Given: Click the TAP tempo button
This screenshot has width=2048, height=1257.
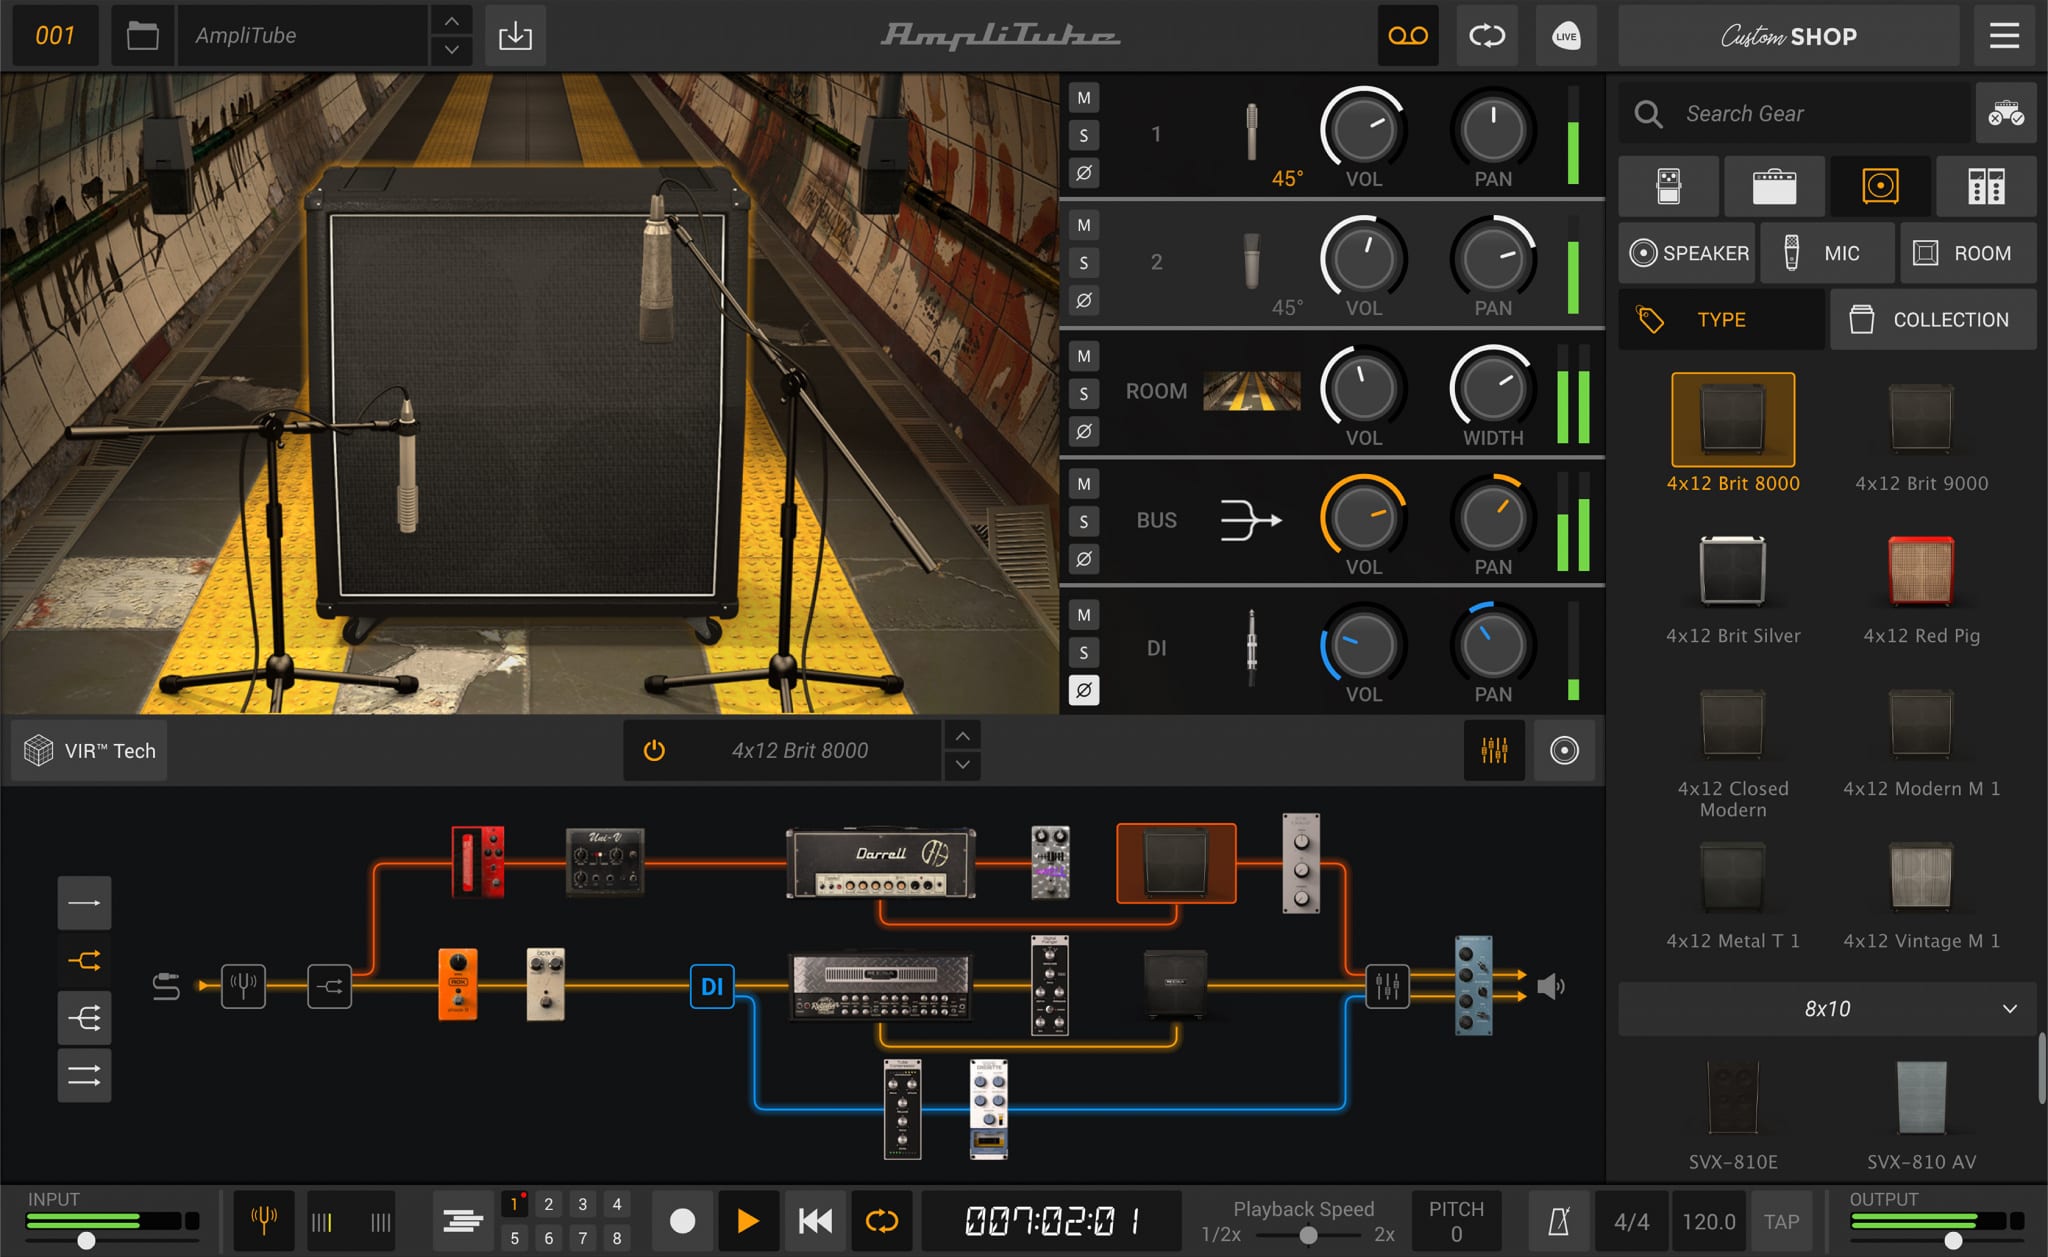Looking at the screenshot, I should 1784,1220.
